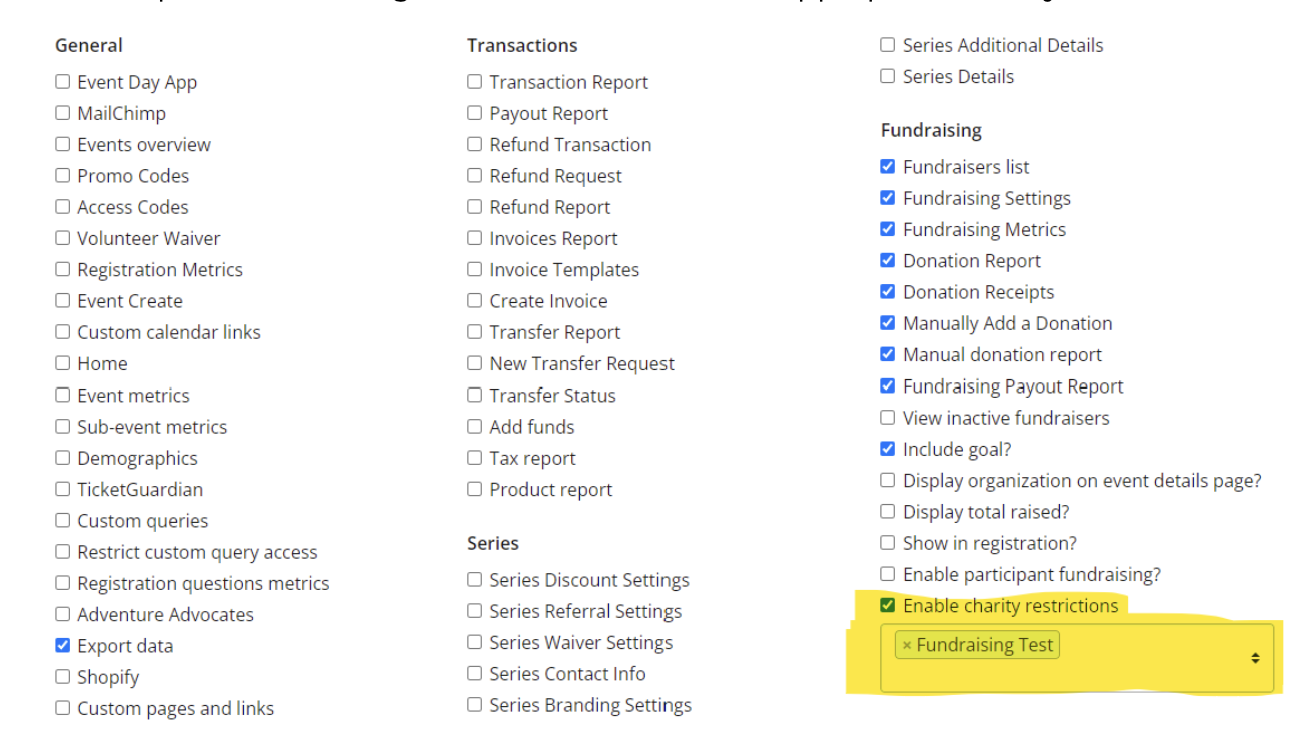Check Series Discount Settings
Image resolution: width=1298 pixels, height=752 pixels.
pyautogui.click(x=475, y=580)
